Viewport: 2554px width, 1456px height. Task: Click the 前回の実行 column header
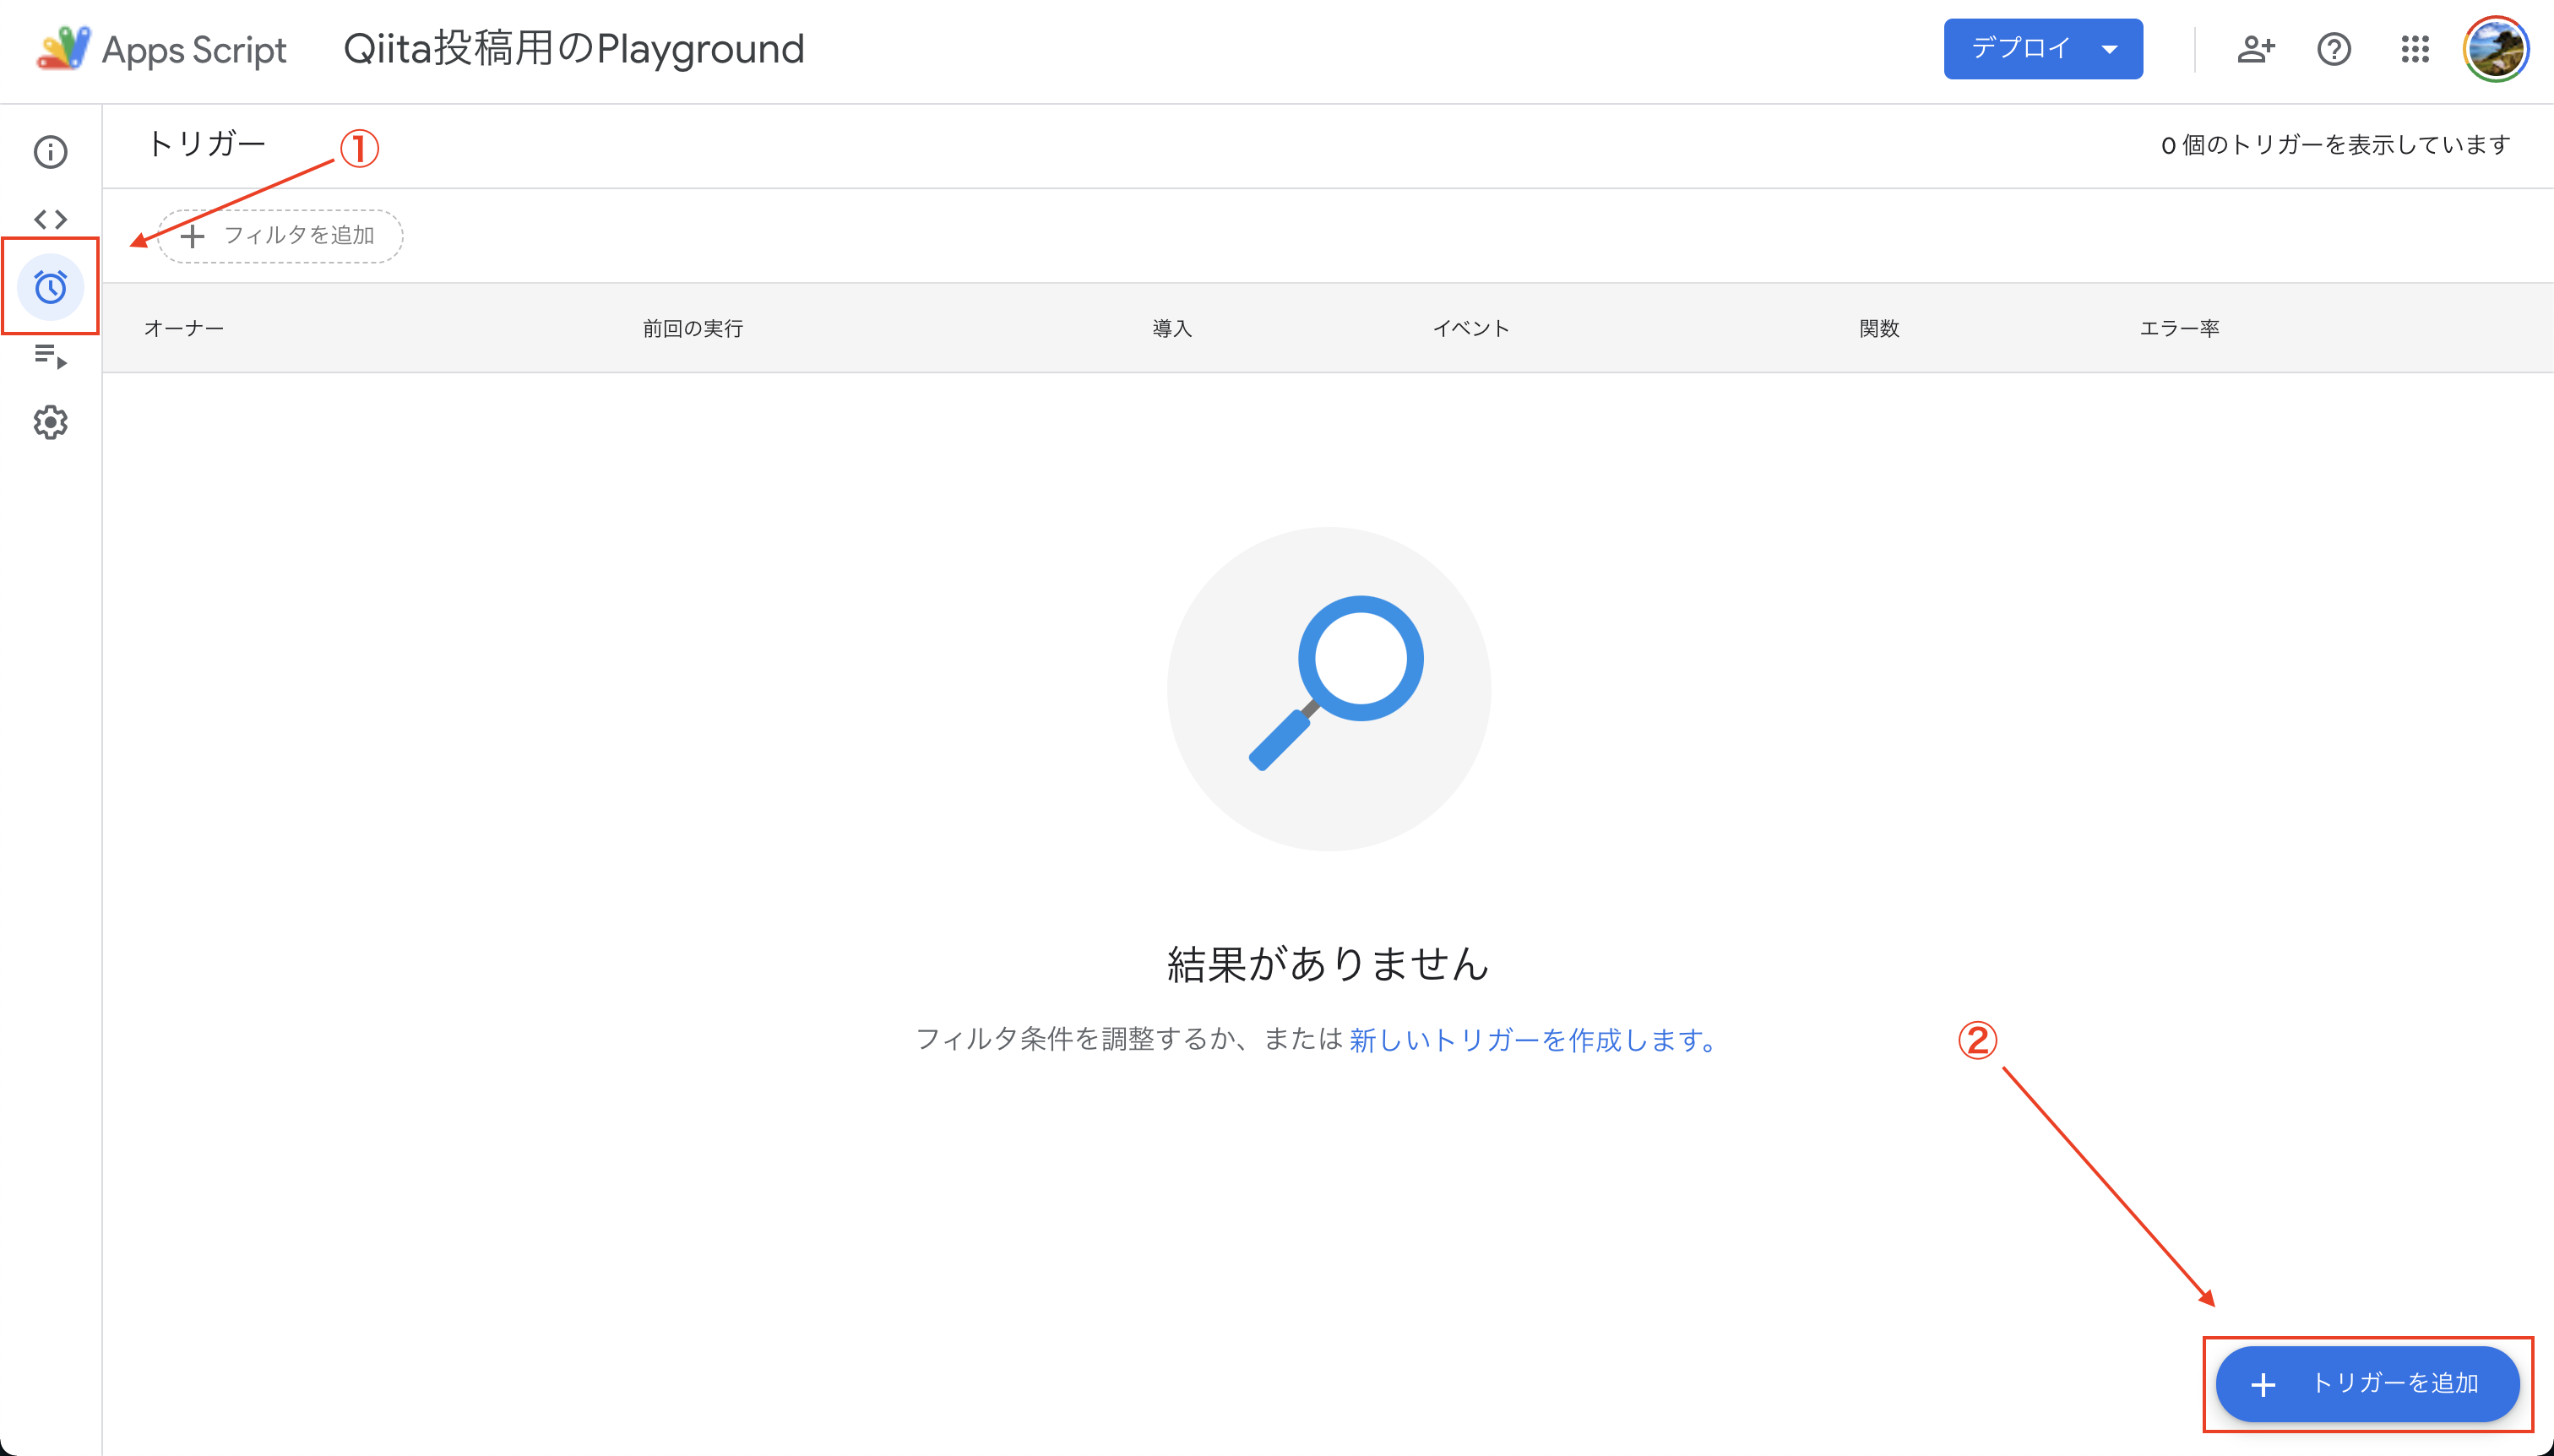(x=692, y=329)
